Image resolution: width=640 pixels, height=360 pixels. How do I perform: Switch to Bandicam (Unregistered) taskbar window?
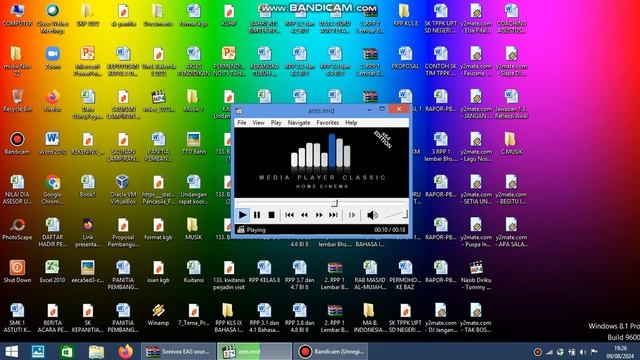(330, 351)
